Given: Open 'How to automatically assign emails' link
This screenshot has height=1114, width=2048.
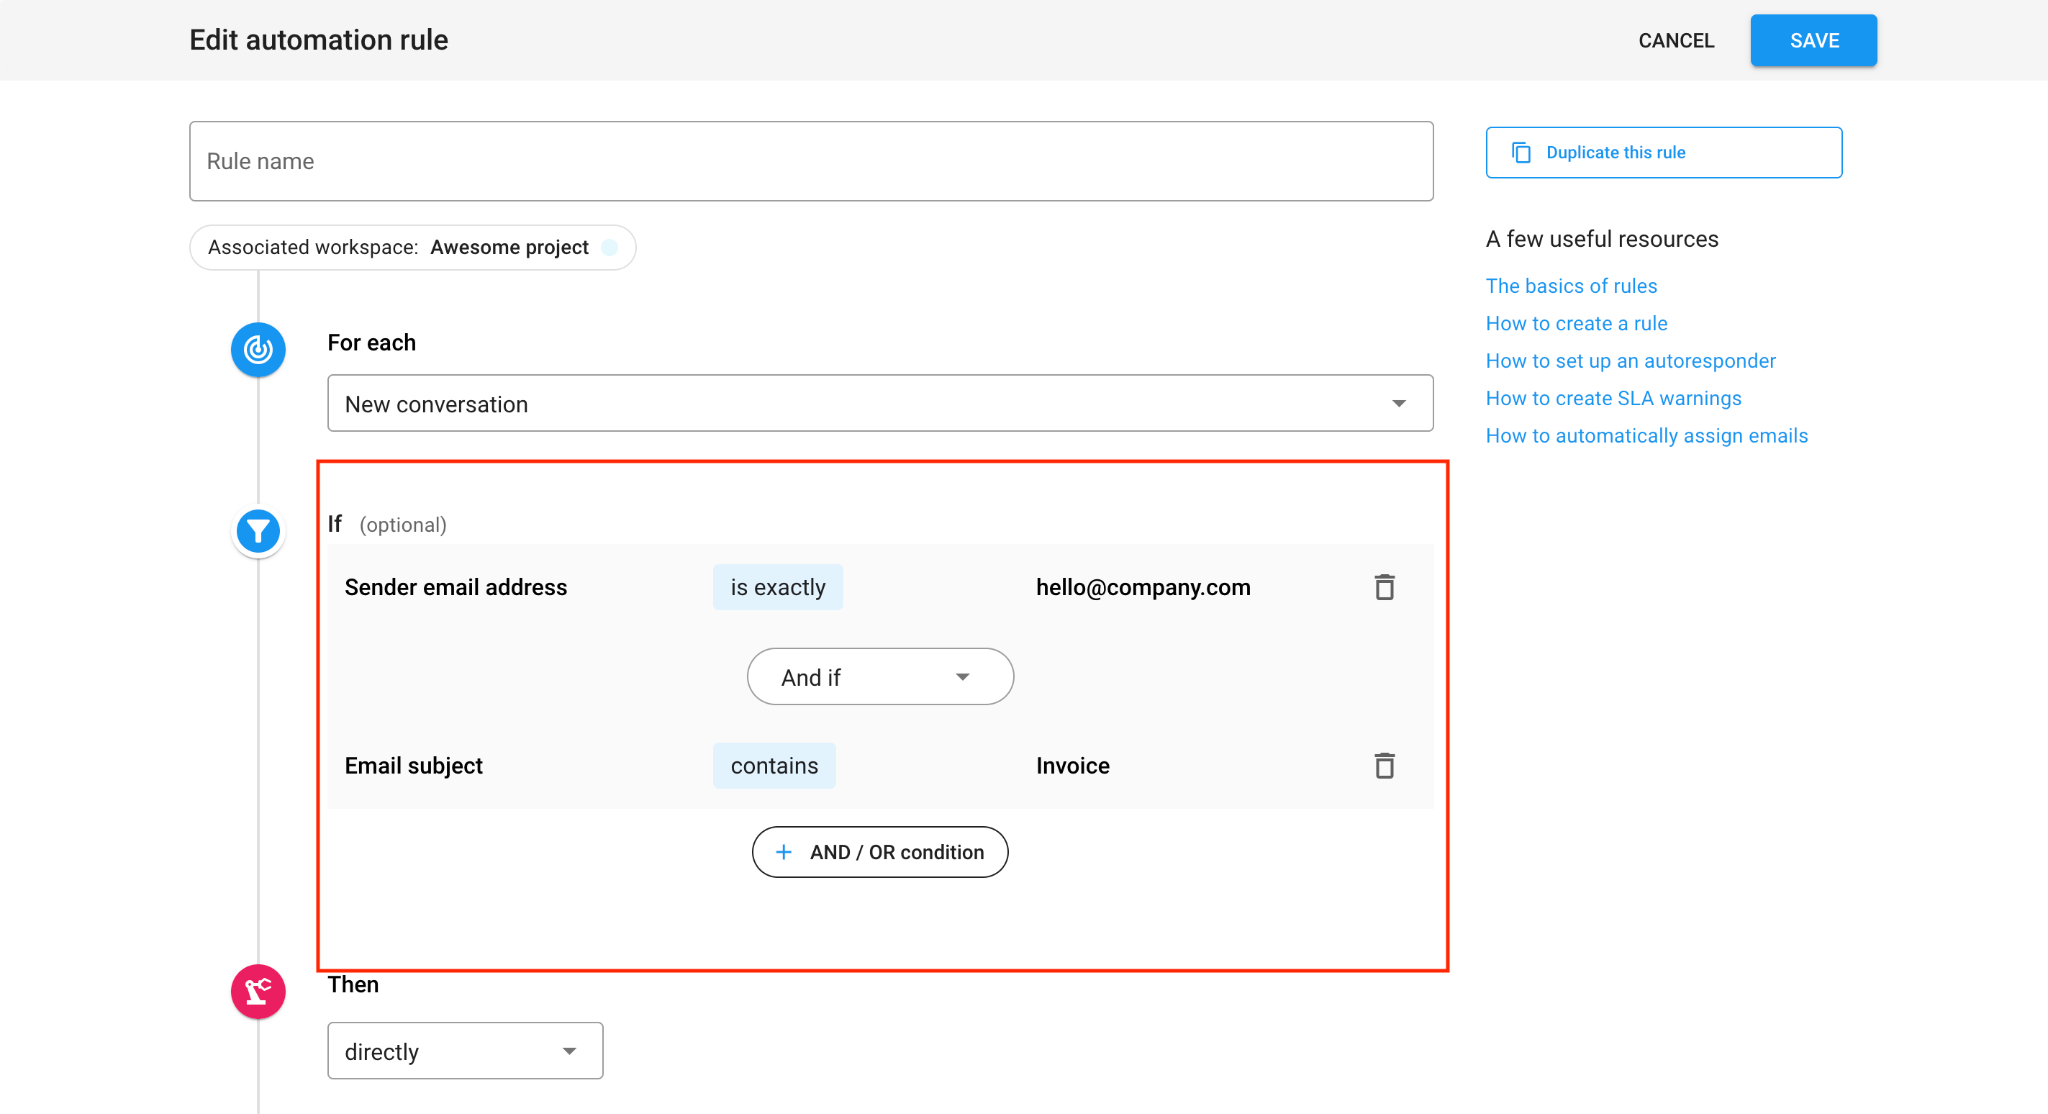Looking at the screenshot, I should pos(1646,436).
